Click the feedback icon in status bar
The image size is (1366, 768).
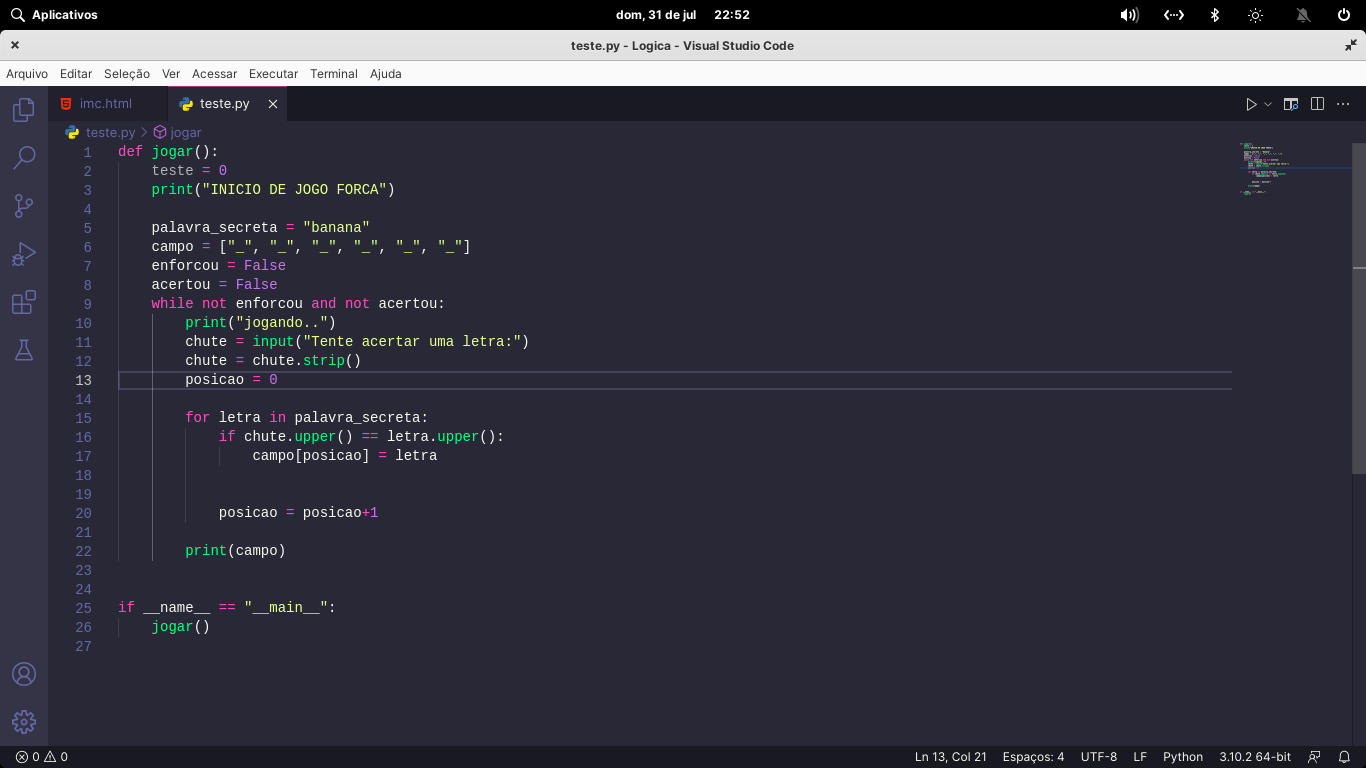click(1315, 757)
